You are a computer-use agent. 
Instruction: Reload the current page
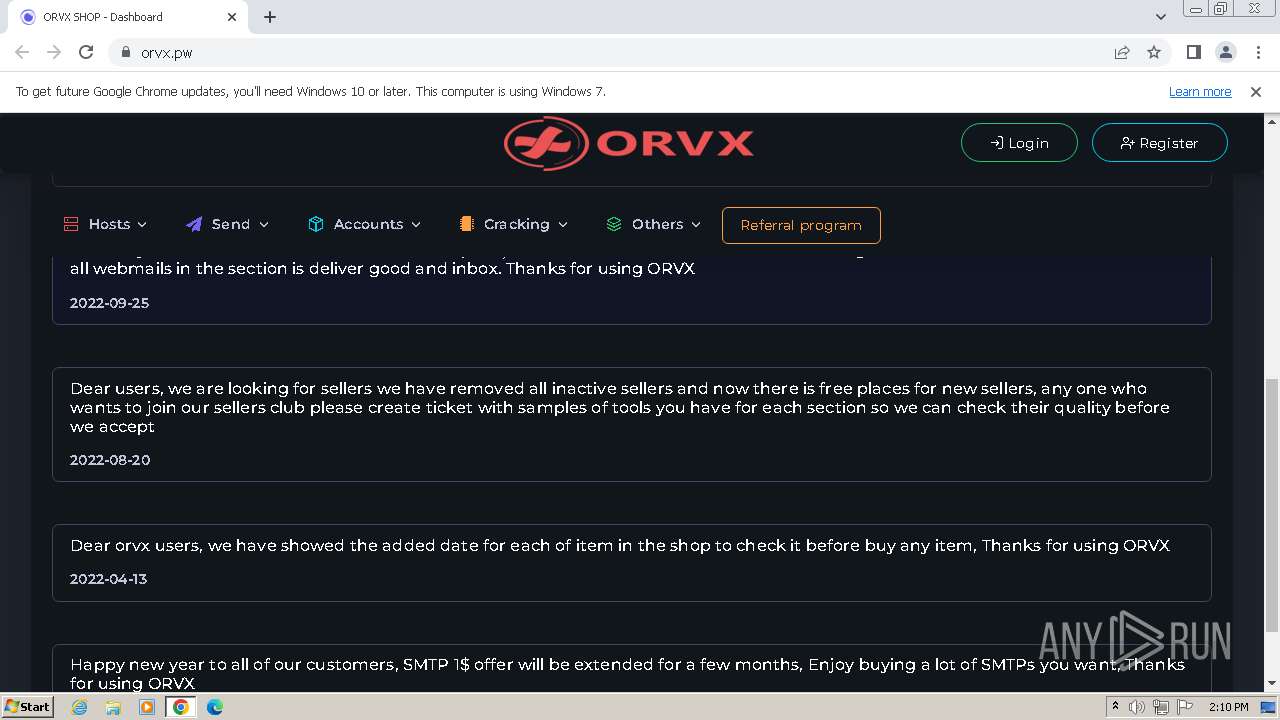86,52
